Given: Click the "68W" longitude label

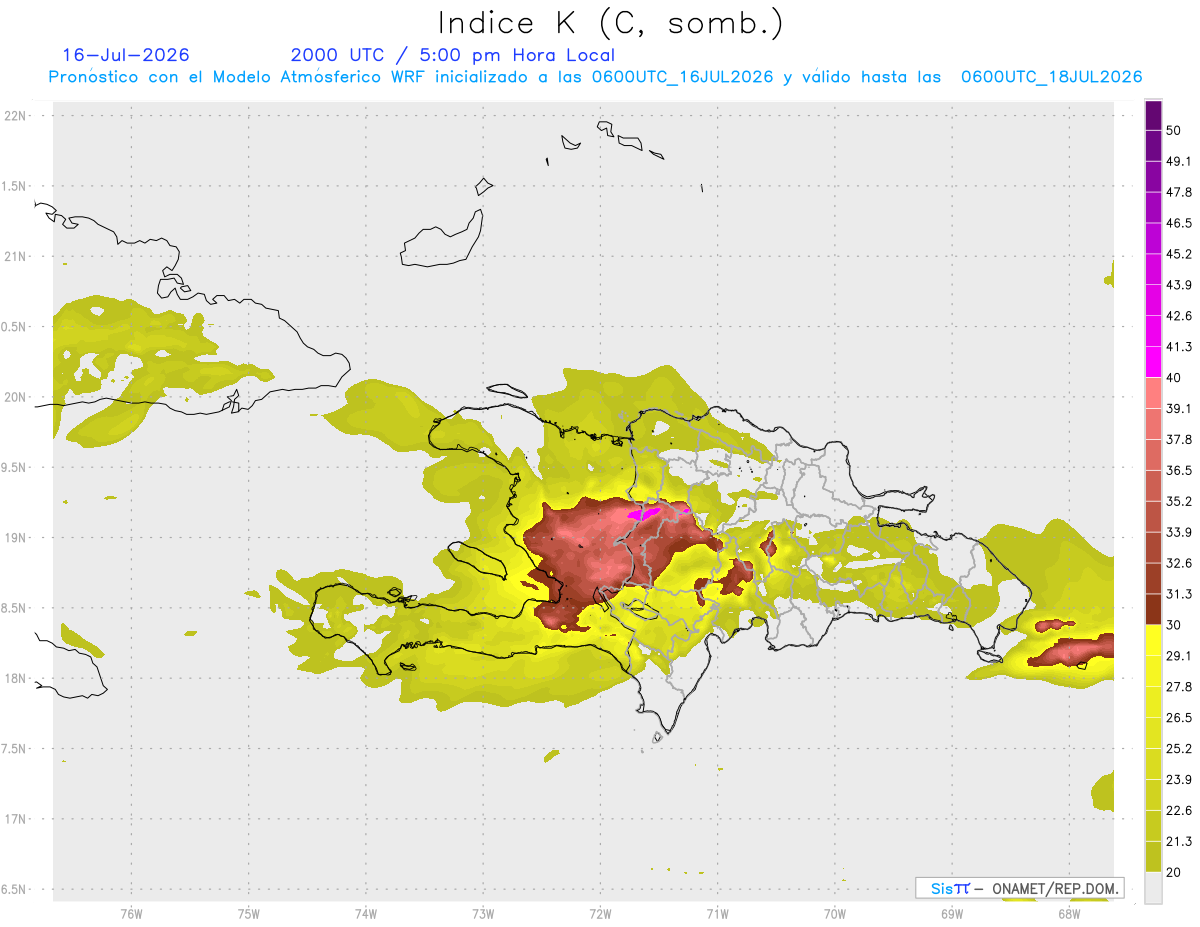Looking at the screenshot, I should pos(1068,914).
